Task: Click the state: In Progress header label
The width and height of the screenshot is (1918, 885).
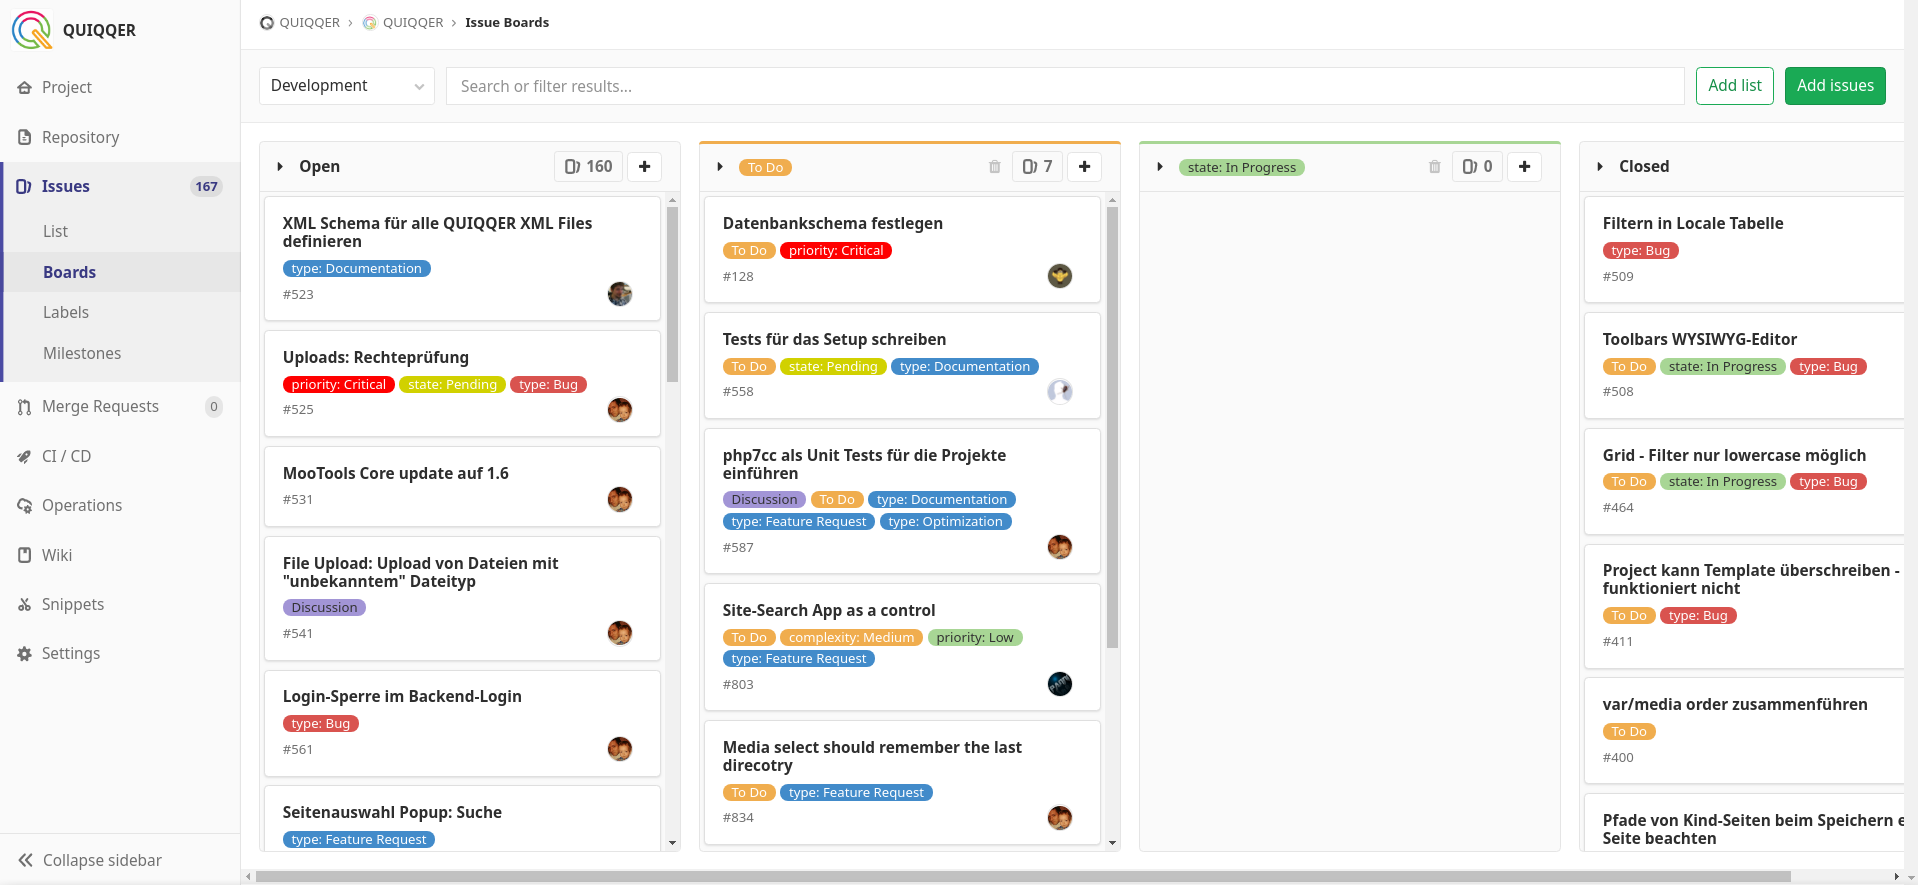Action: pos(1241,168)
